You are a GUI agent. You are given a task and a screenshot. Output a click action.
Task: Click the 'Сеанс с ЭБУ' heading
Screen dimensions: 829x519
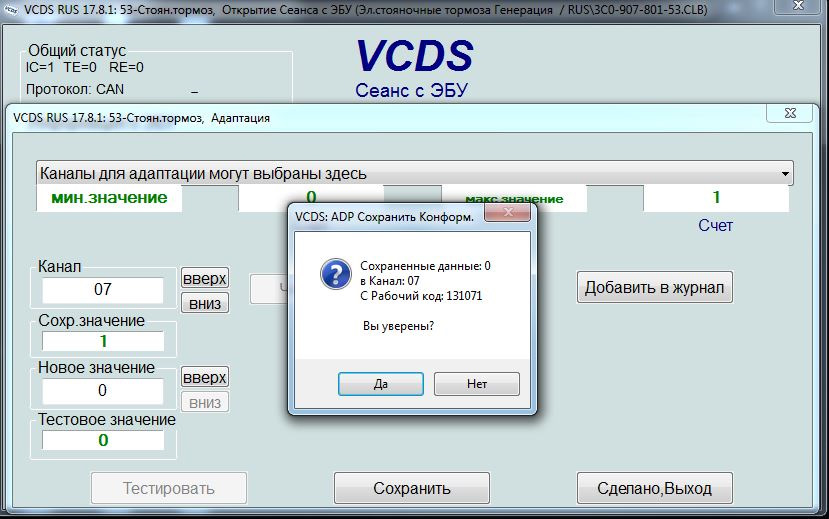pos(411,90)
